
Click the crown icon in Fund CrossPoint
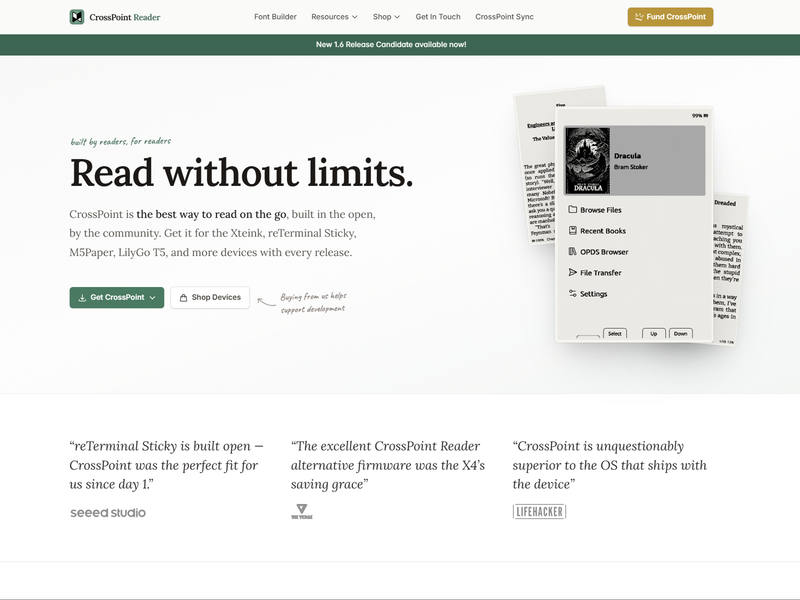point(639,17)
